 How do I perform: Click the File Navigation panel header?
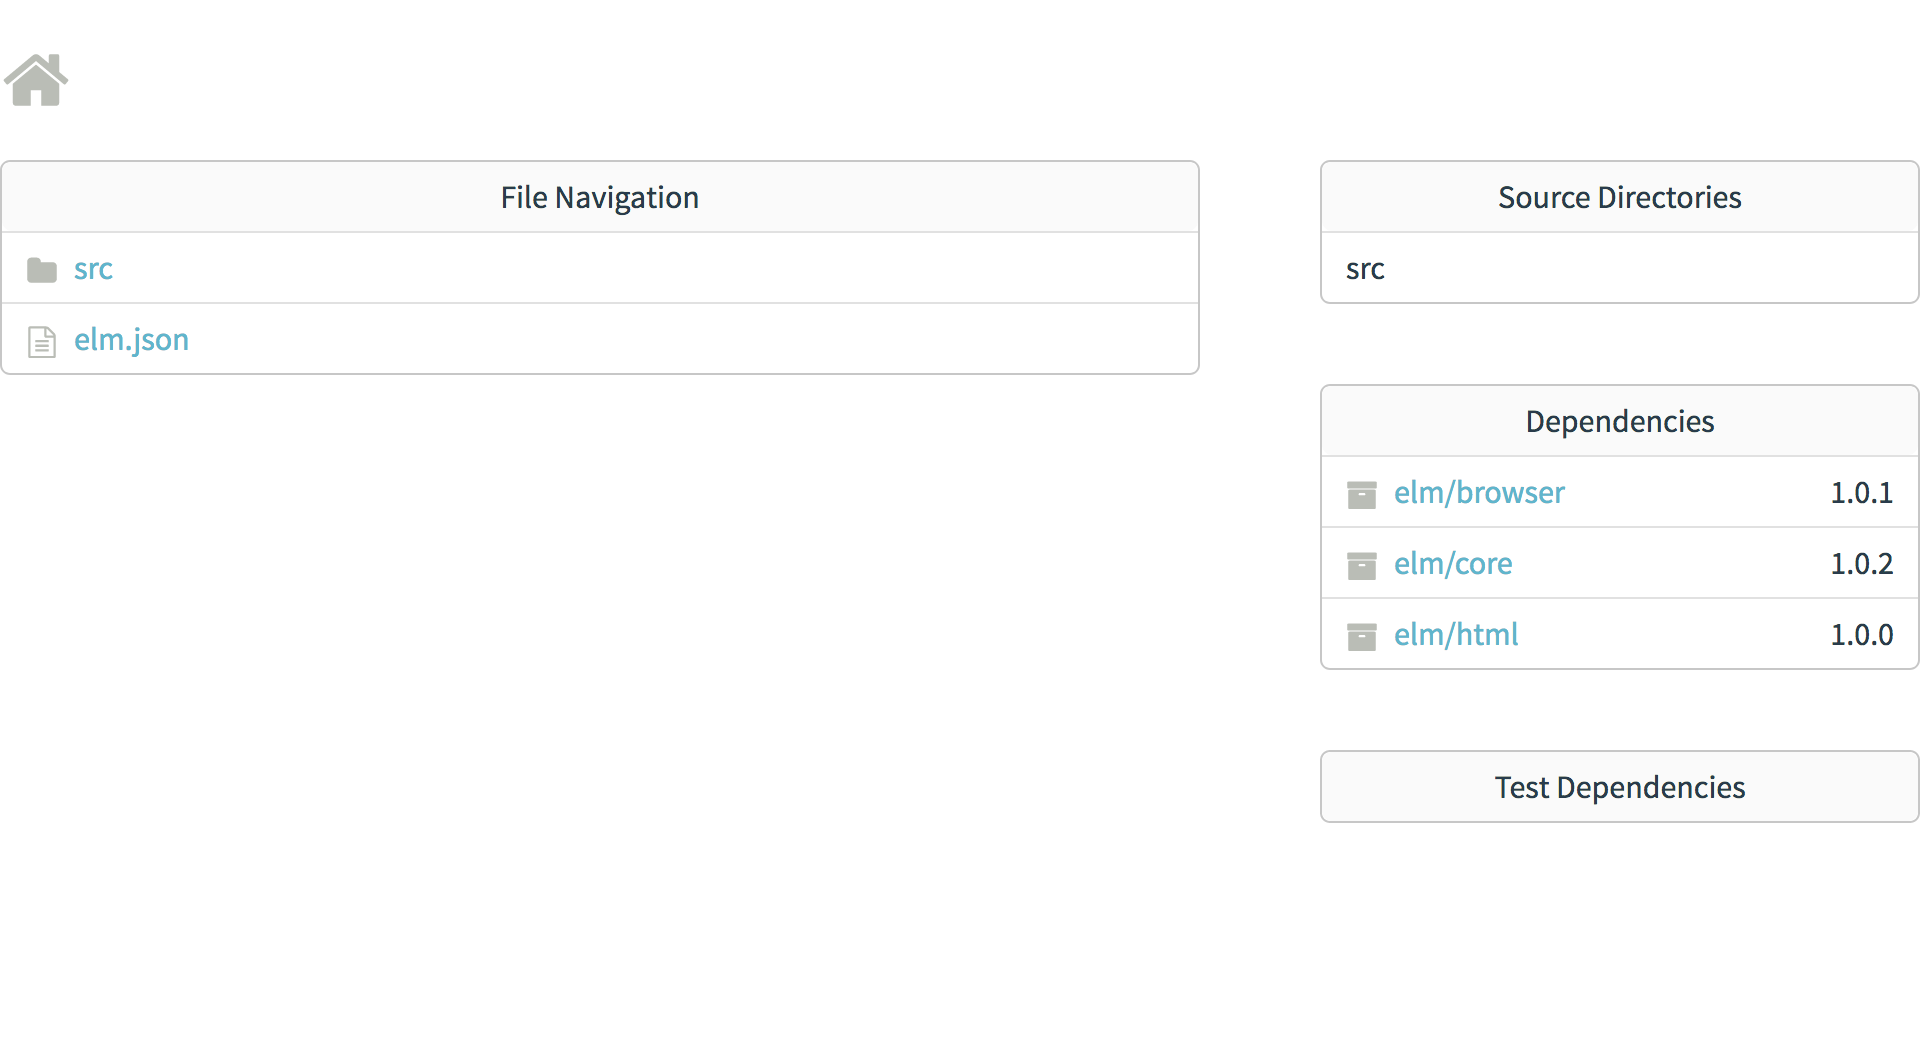(599, 198)
